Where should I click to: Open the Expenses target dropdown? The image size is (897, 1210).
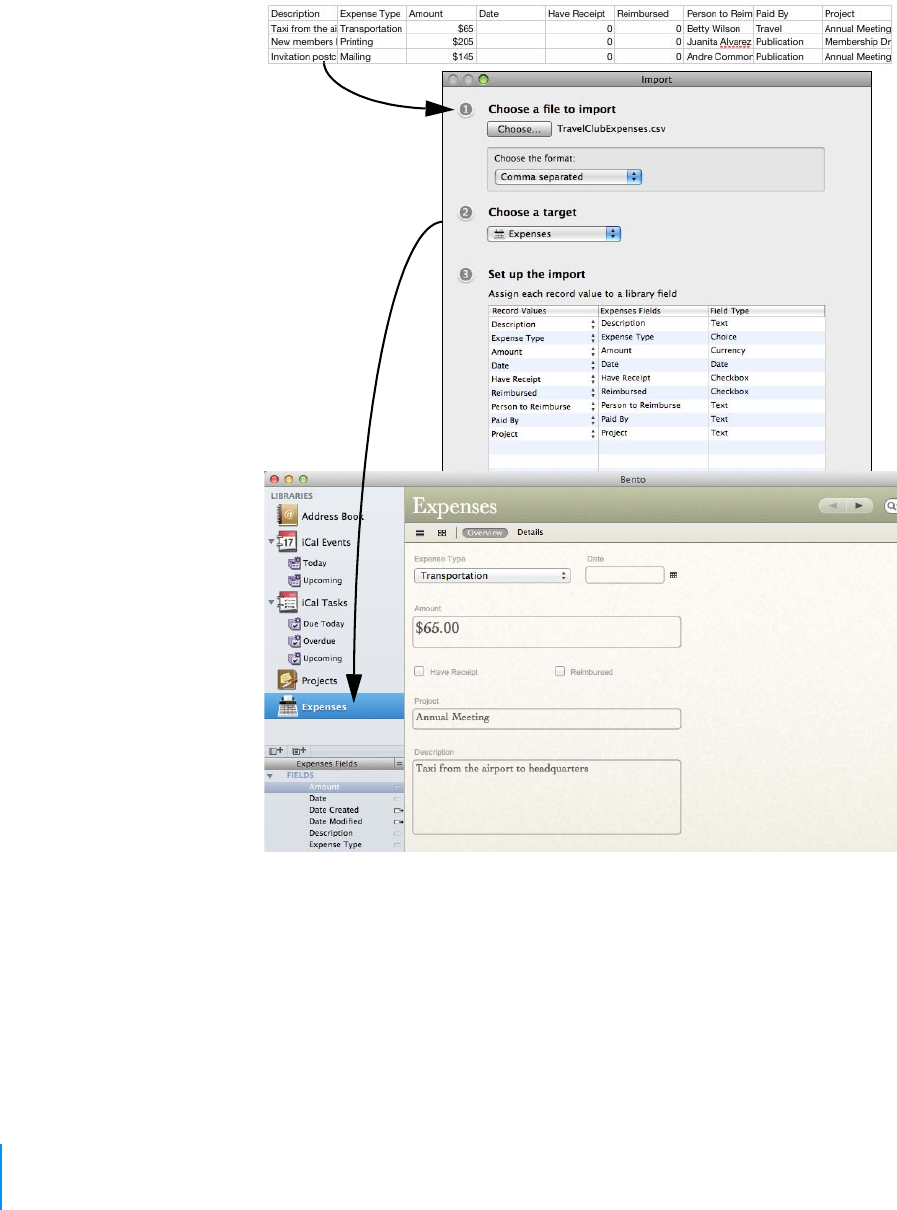click(x=554, y=233)
